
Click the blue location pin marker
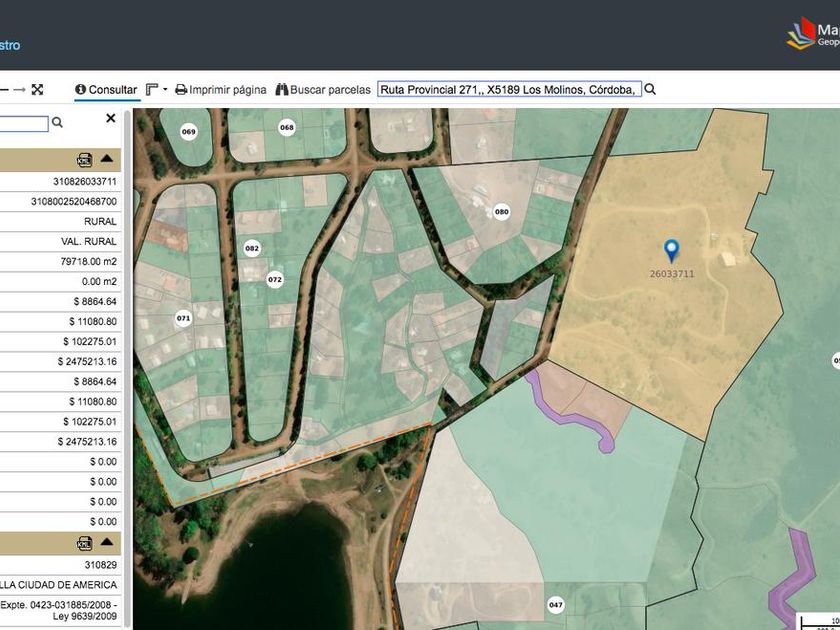pyautogui.click(x=672, y=249)
